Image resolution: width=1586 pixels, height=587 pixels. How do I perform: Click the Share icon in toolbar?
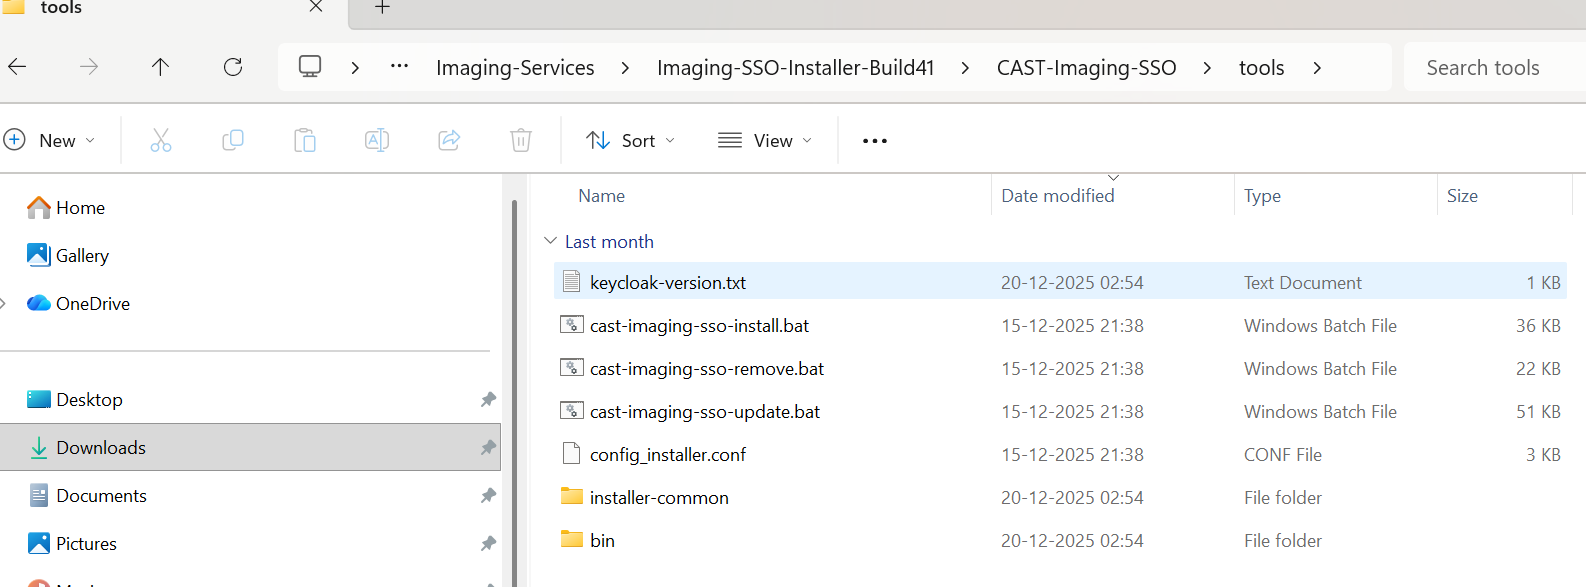point(449,141)
